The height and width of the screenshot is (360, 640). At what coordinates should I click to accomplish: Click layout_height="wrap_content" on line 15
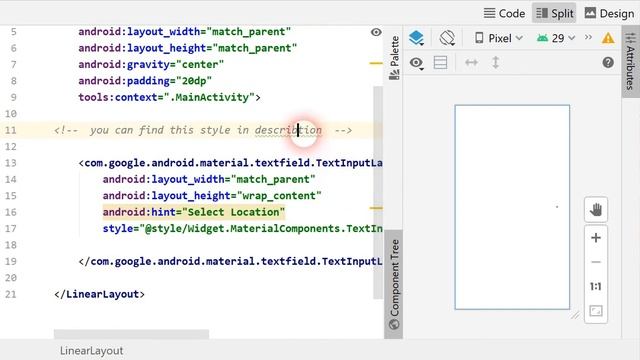coord(212,196)
